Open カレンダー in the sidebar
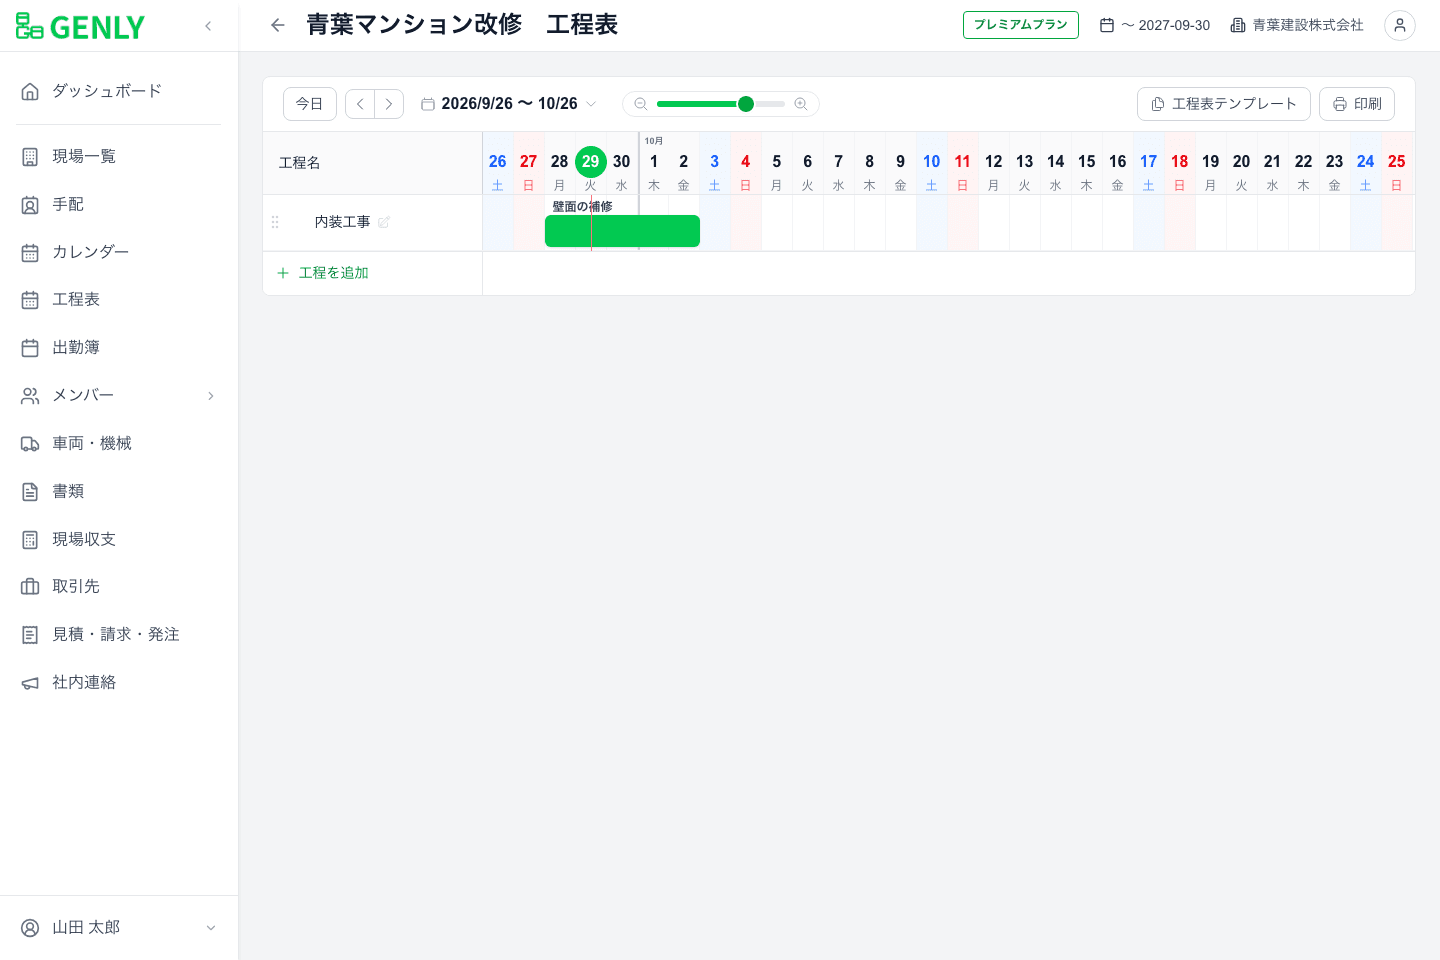 (119, 252)
